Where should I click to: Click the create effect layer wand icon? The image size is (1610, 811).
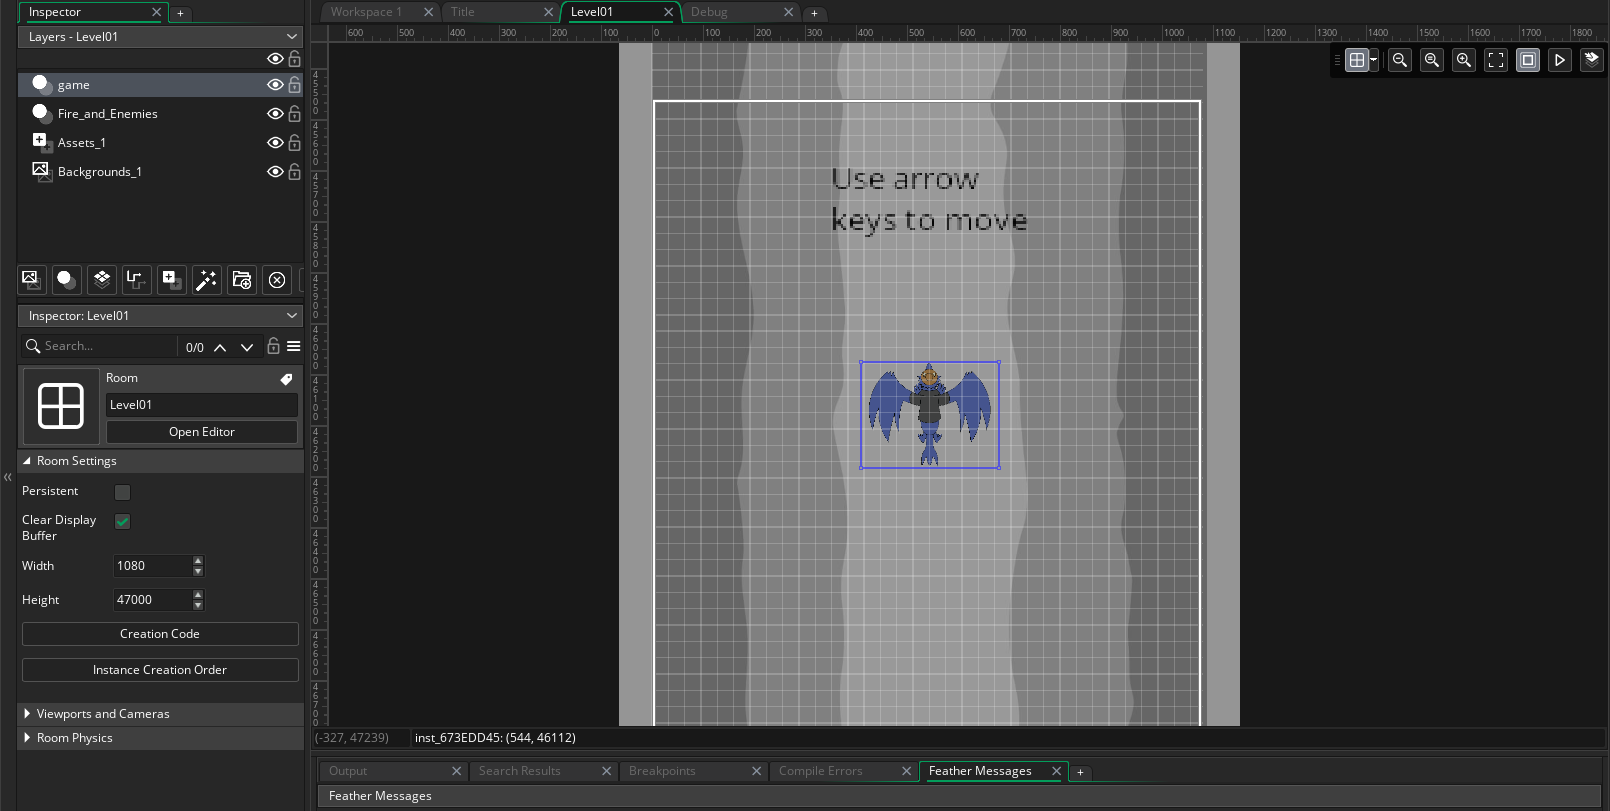click(206, 280)
